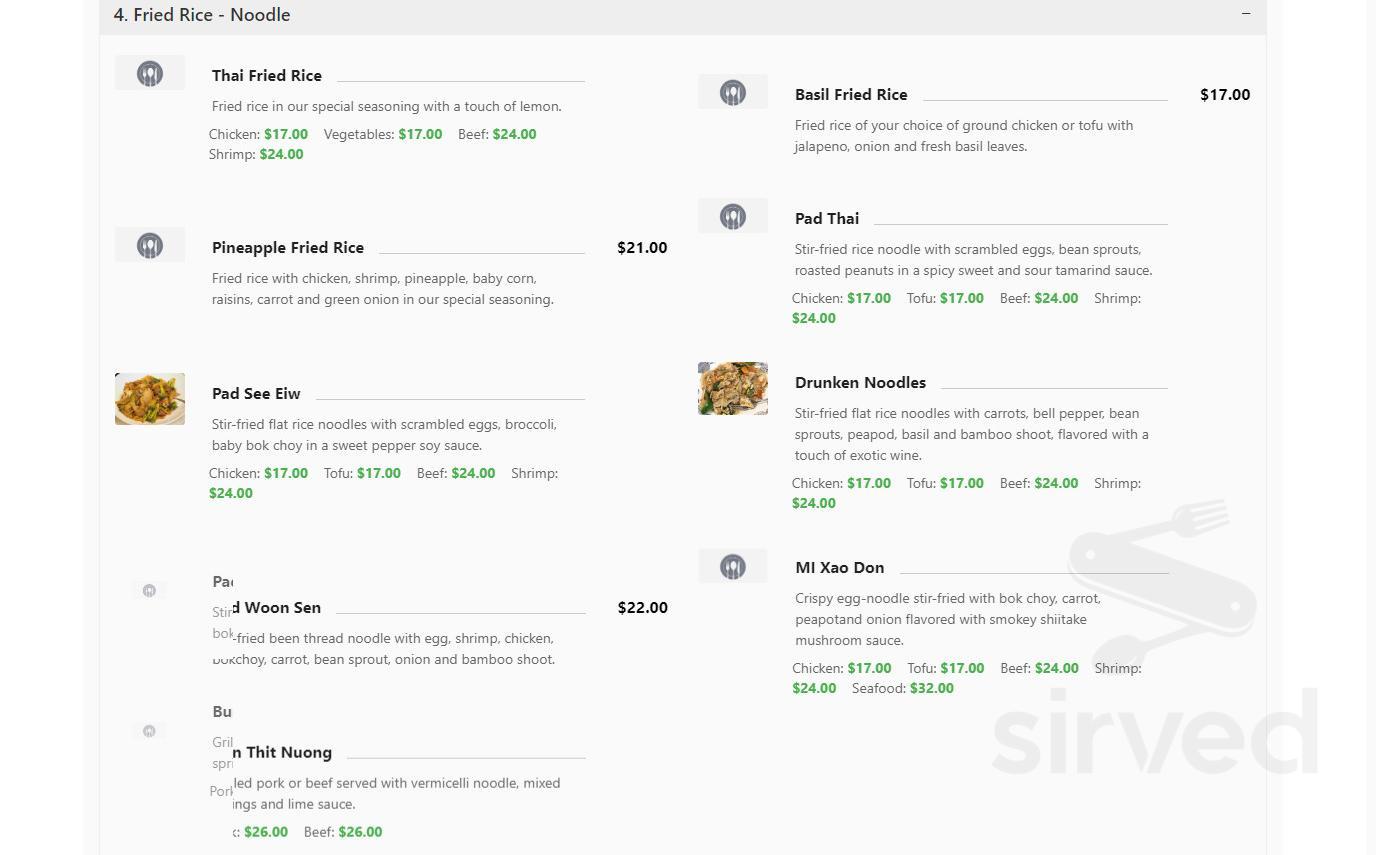The width and height of the screenshot is (1376, 855).
Task: Select Seafood $32.00 under MI Xao Don
Action: (x=930, y=688)
